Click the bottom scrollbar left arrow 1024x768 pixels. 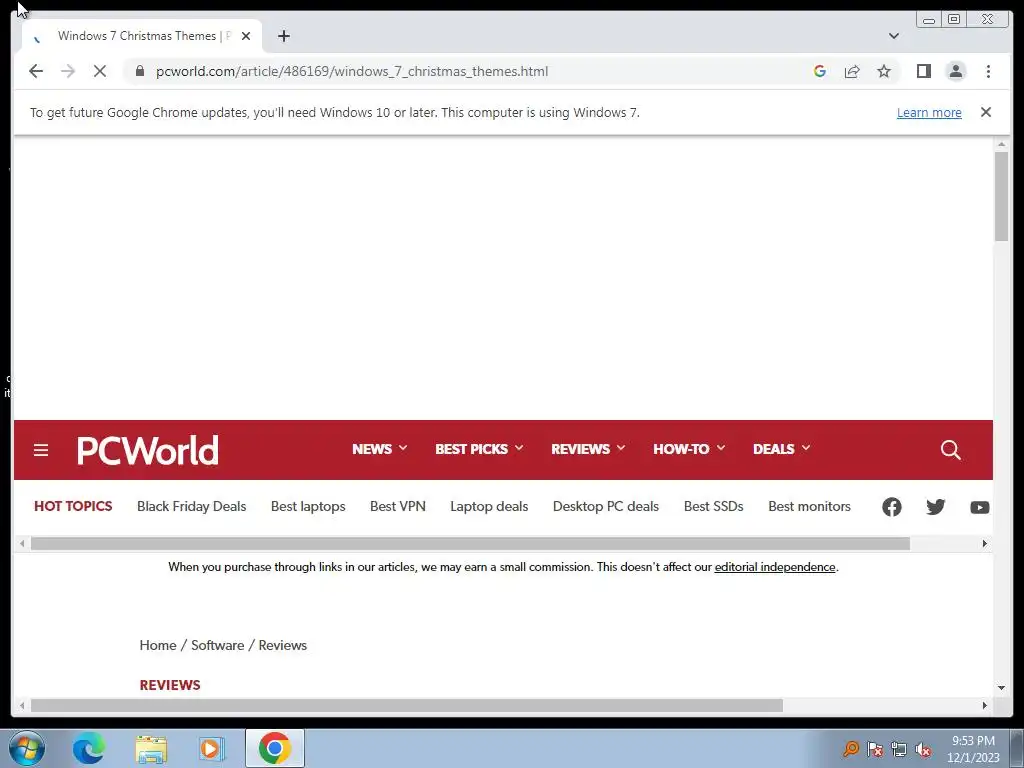[x=22, y=705]
